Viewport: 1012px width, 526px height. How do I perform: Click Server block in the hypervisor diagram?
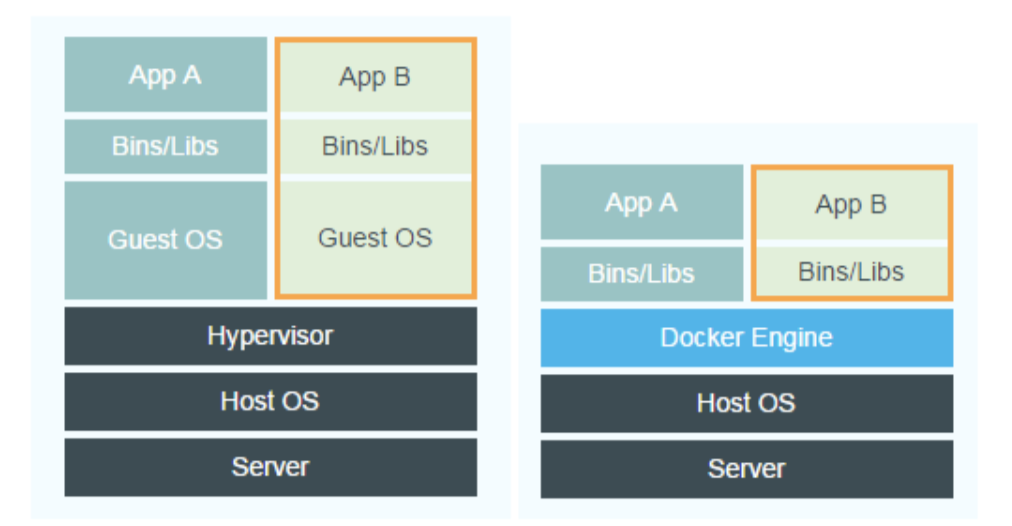[x=270, y=467]
